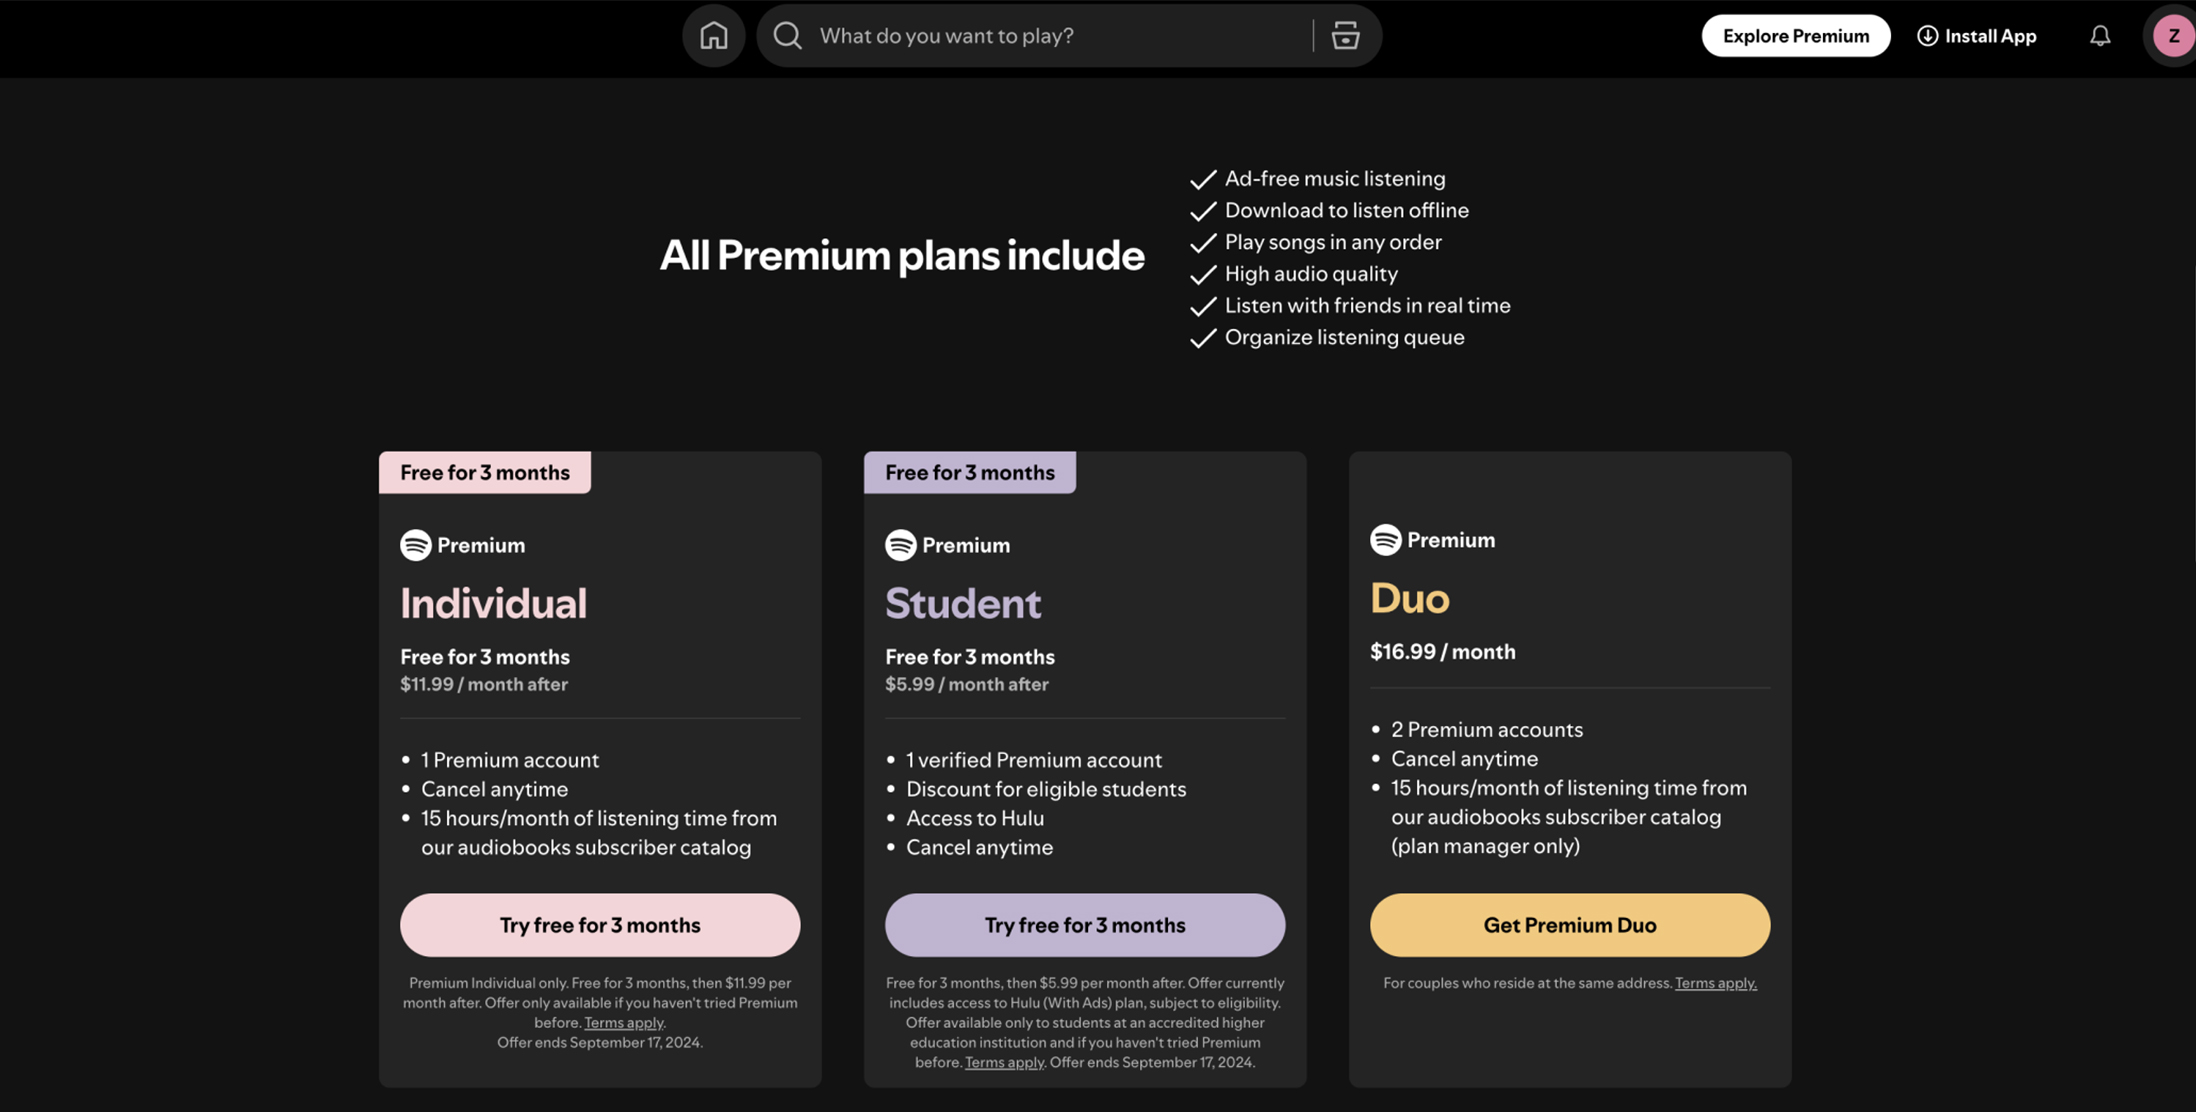Click Get Premium Duo button
The width and height of the screenshot is (2196, 1112).
(x=1570, y=925)
